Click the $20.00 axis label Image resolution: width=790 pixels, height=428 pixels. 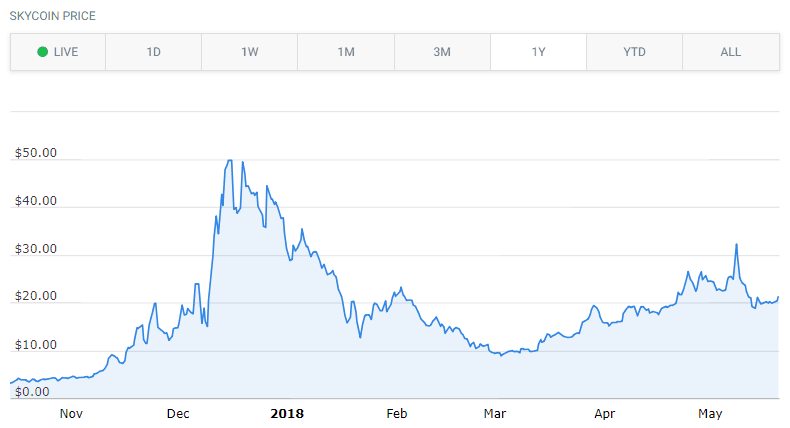(x=36, y=296)
